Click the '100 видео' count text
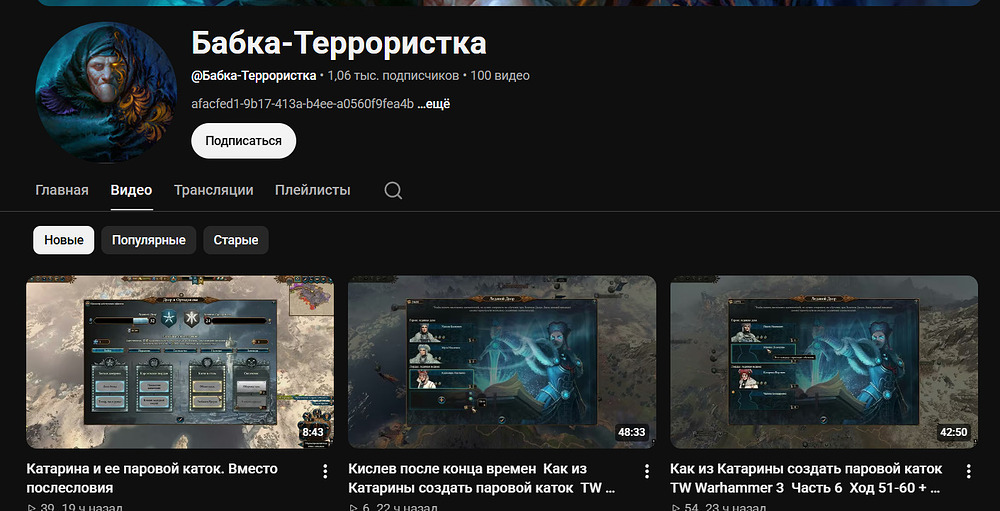Viewport: 1000px width, 511px height. click(x=500, y=76)
